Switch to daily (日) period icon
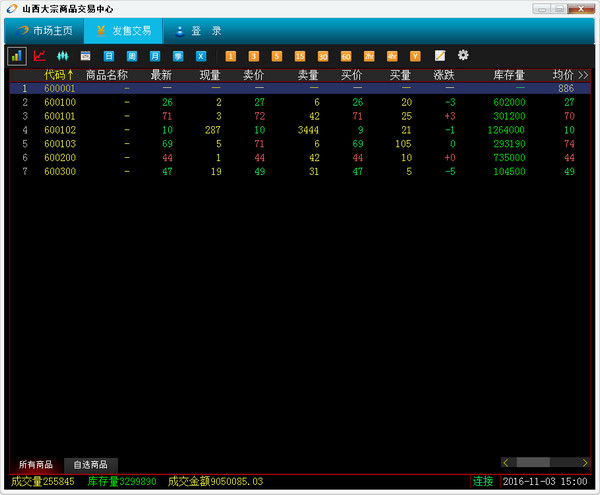Screen dimensions: 600x495 [x=109, y=56]
